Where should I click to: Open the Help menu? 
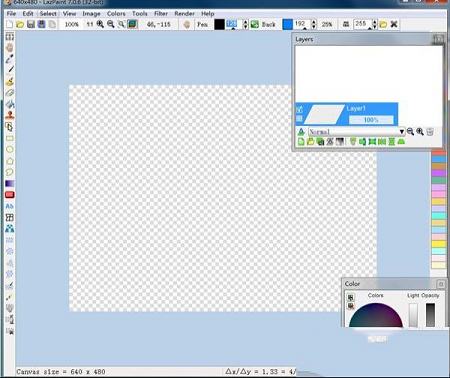[x=208, y=14]
